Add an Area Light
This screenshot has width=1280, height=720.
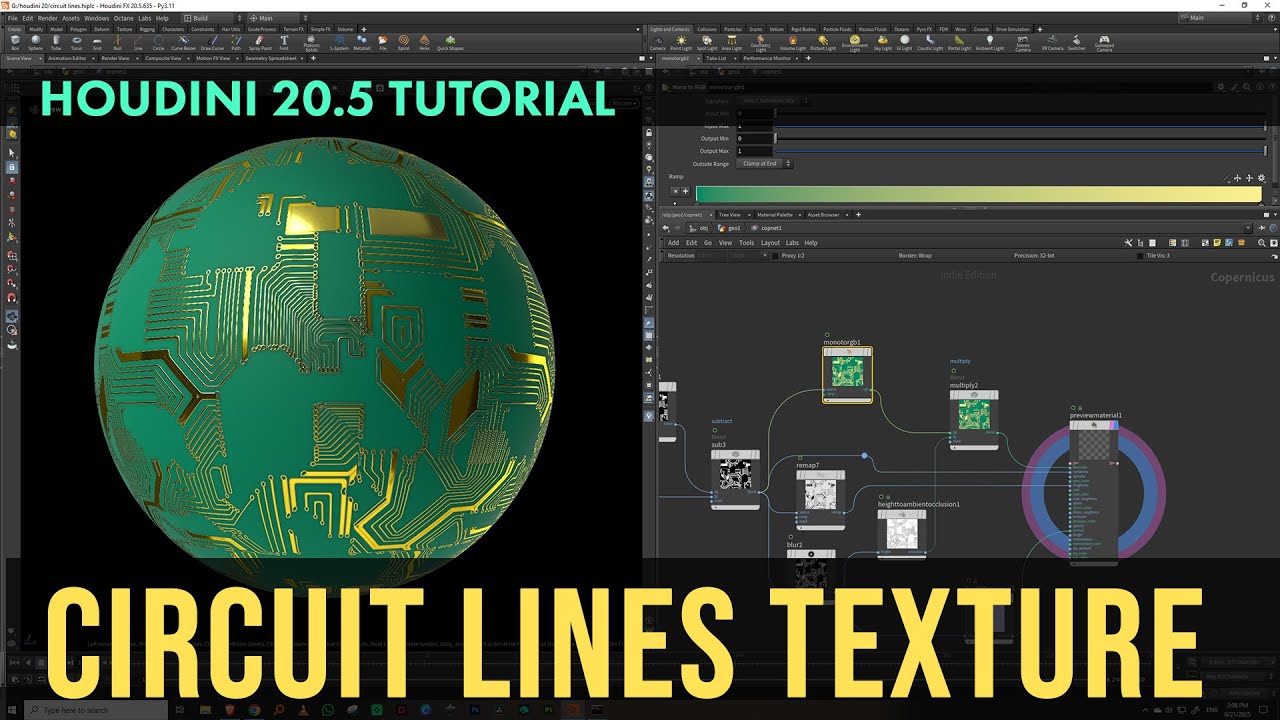pyautogui.click(x=732, y=43)
